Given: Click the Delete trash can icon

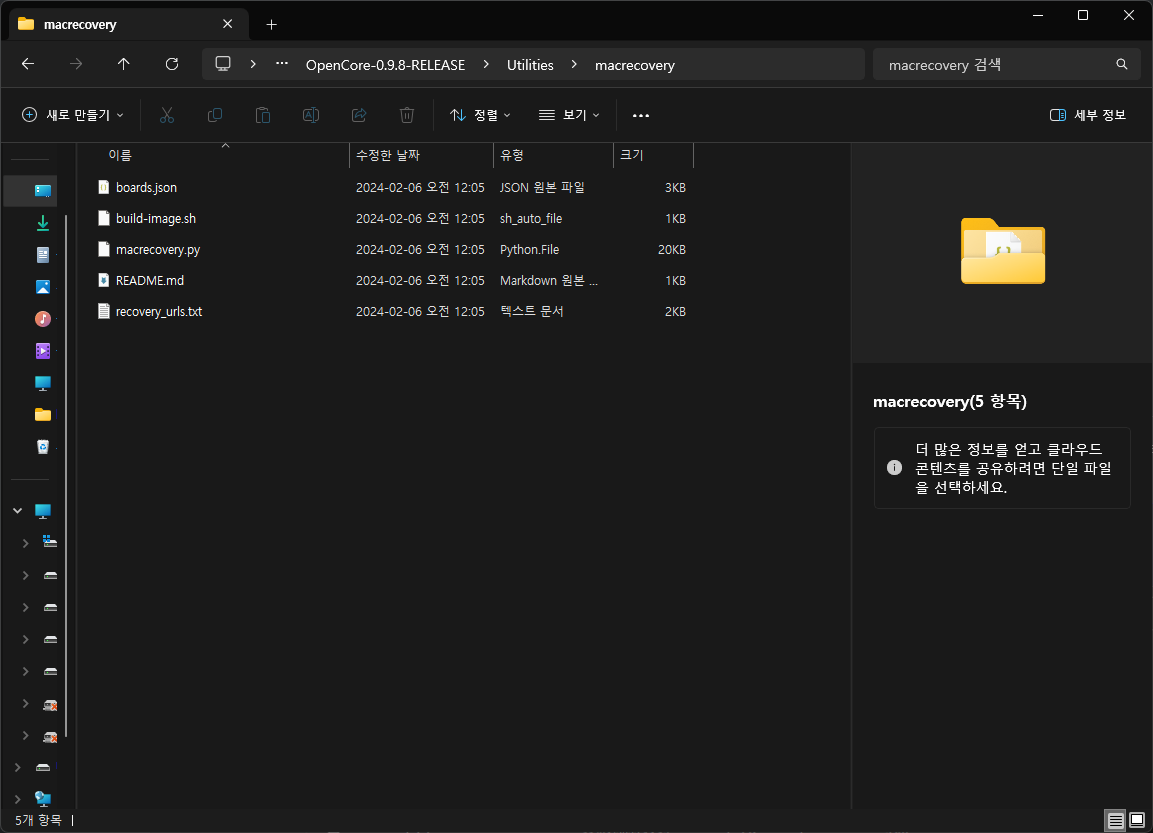Looking at the screenshot, I should click(407, 115).
